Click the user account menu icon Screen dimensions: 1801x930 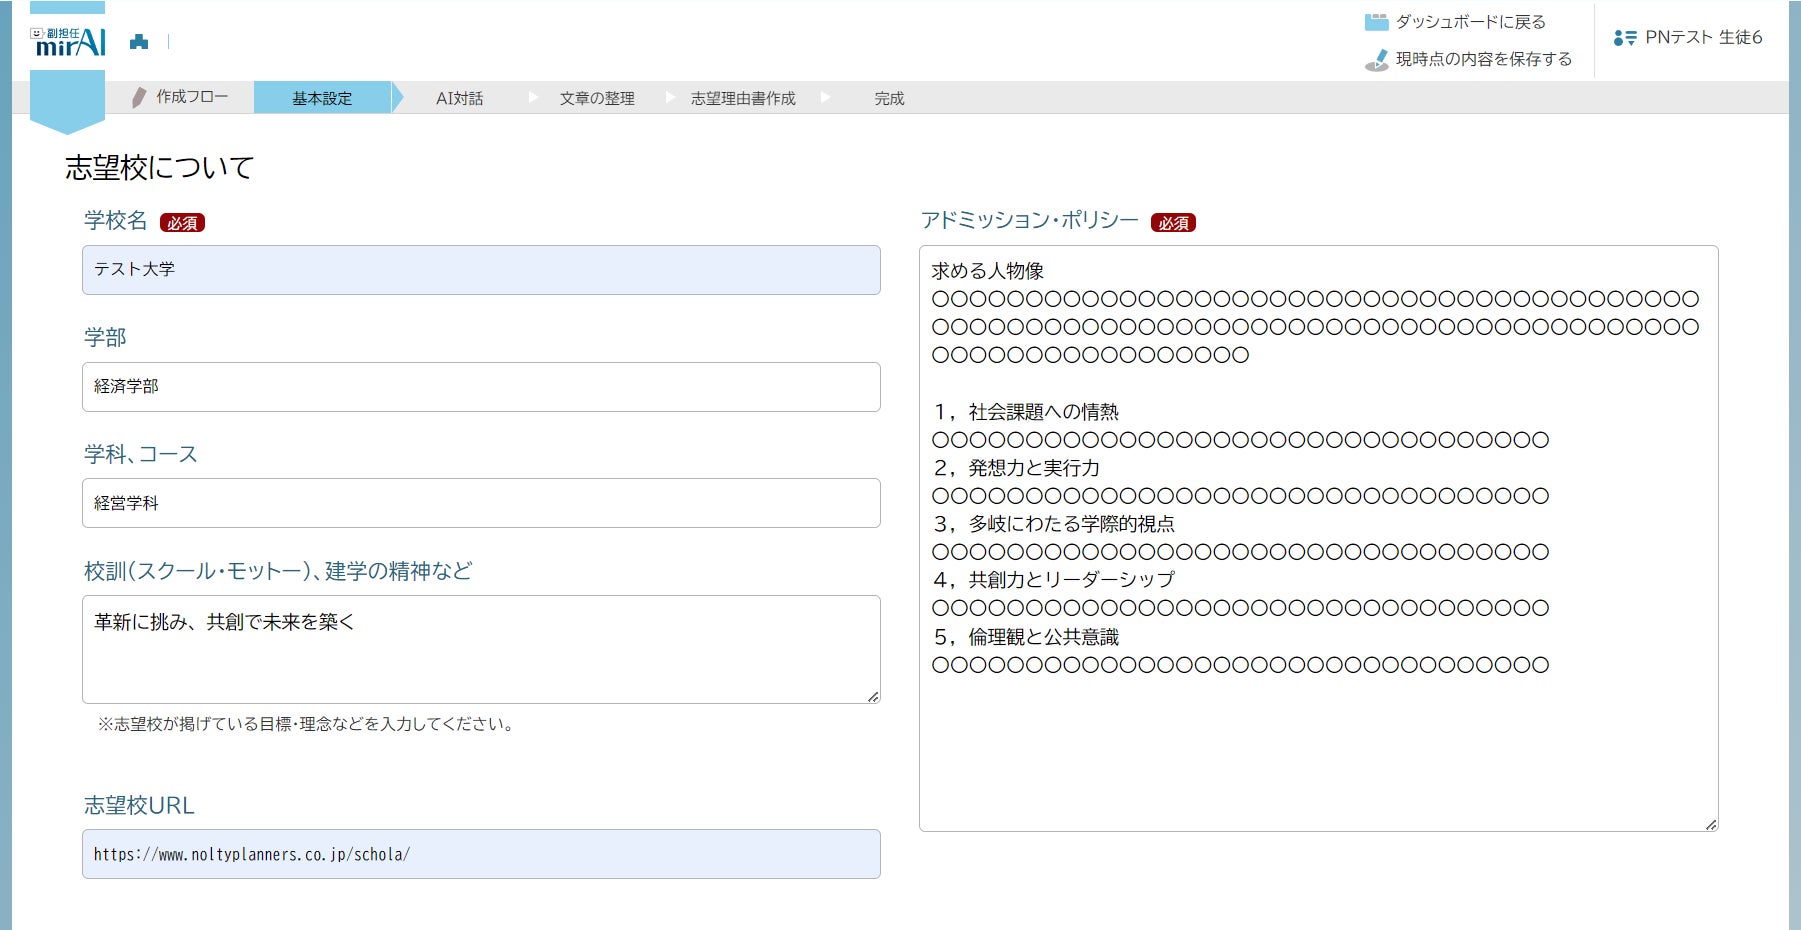point(1624,38)
